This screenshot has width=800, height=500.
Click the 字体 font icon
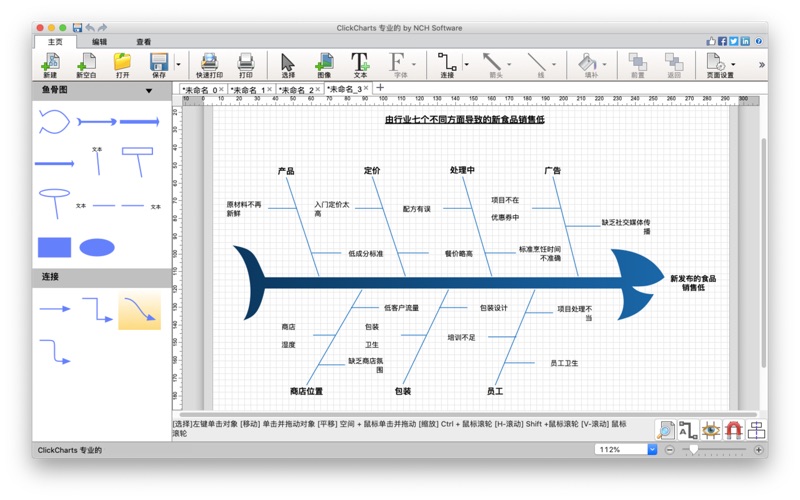click(x=397, y=65)
